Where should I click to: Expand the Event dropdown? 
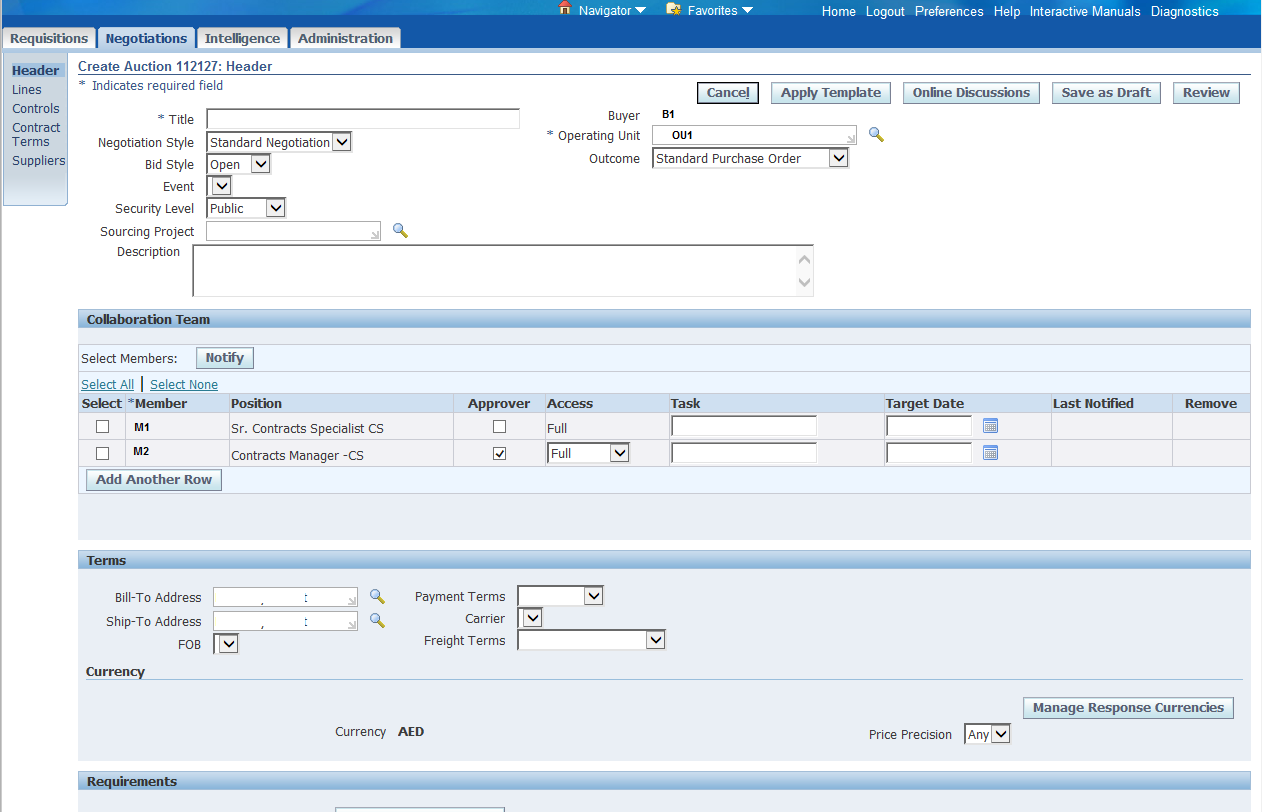click(221, 185)
